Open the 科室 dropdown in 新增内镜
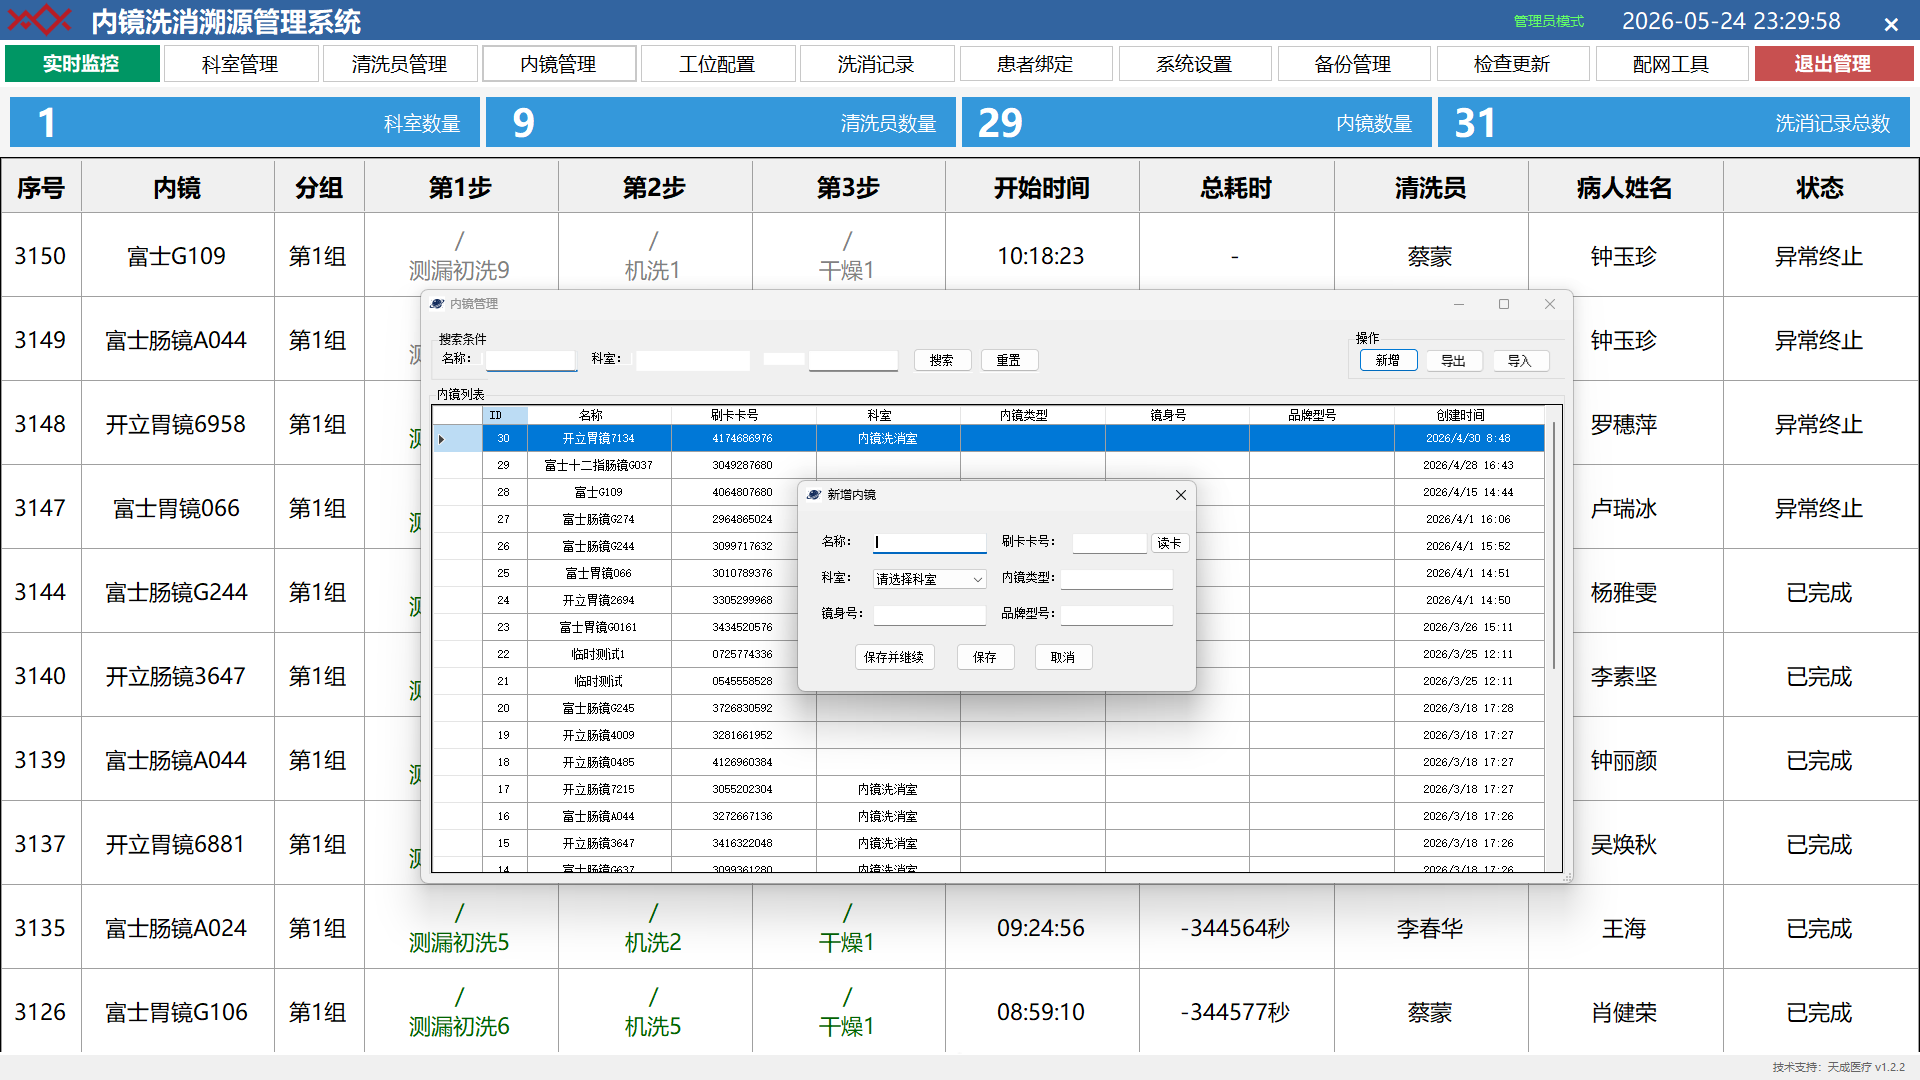The width and height of the screenshot is (1920, 1080). pyautogui.click(x=978, y=579)
